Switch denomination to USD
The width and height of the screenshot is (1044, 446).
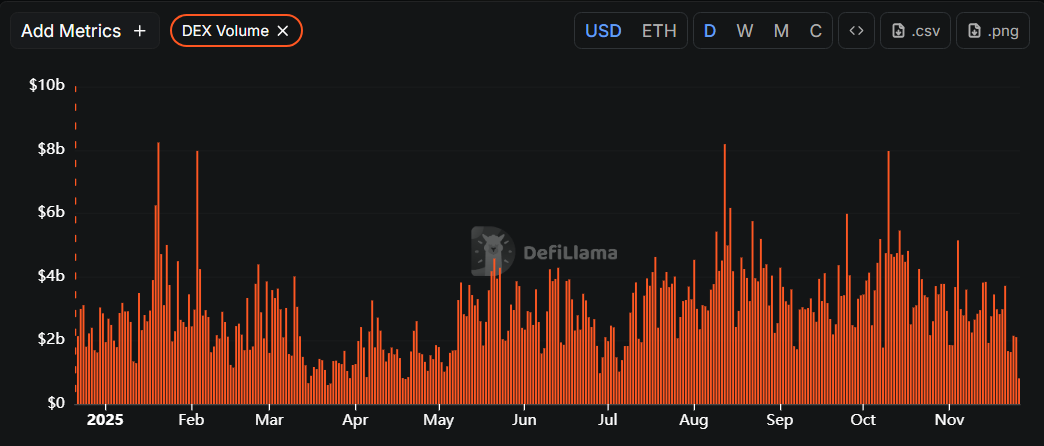coord(603,31)
